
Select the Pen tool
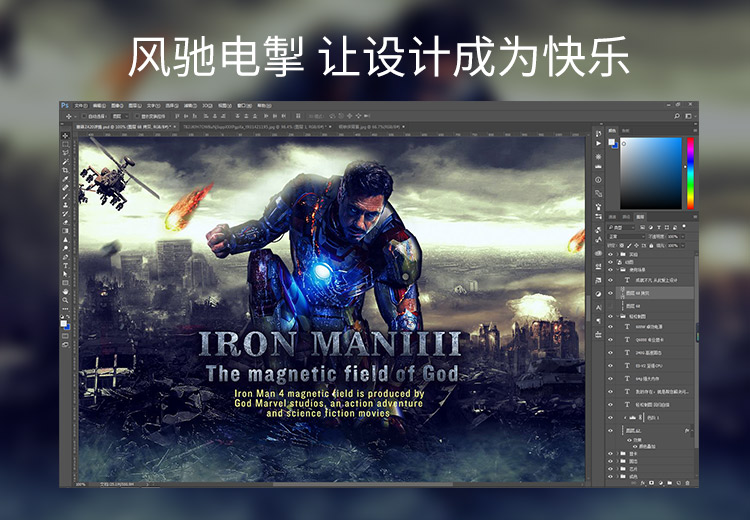(x=66, y=257)
